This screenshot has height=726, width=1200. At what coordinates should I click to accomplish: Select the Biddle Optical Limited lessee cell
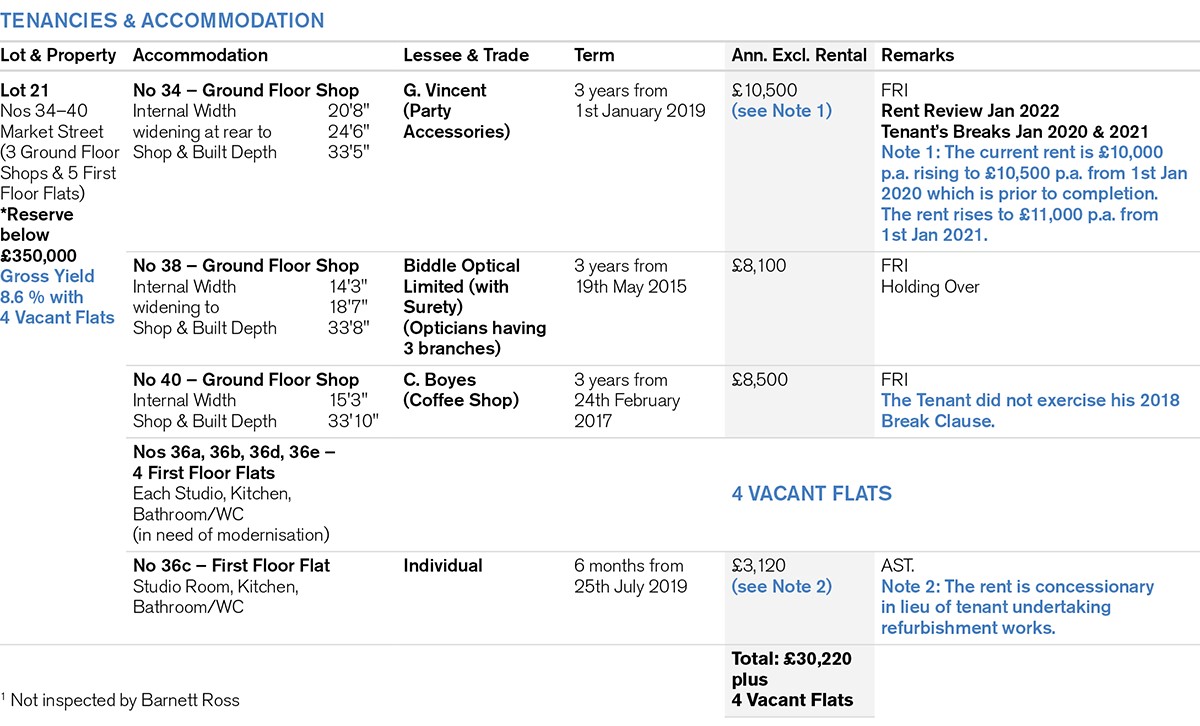[474, 307]
